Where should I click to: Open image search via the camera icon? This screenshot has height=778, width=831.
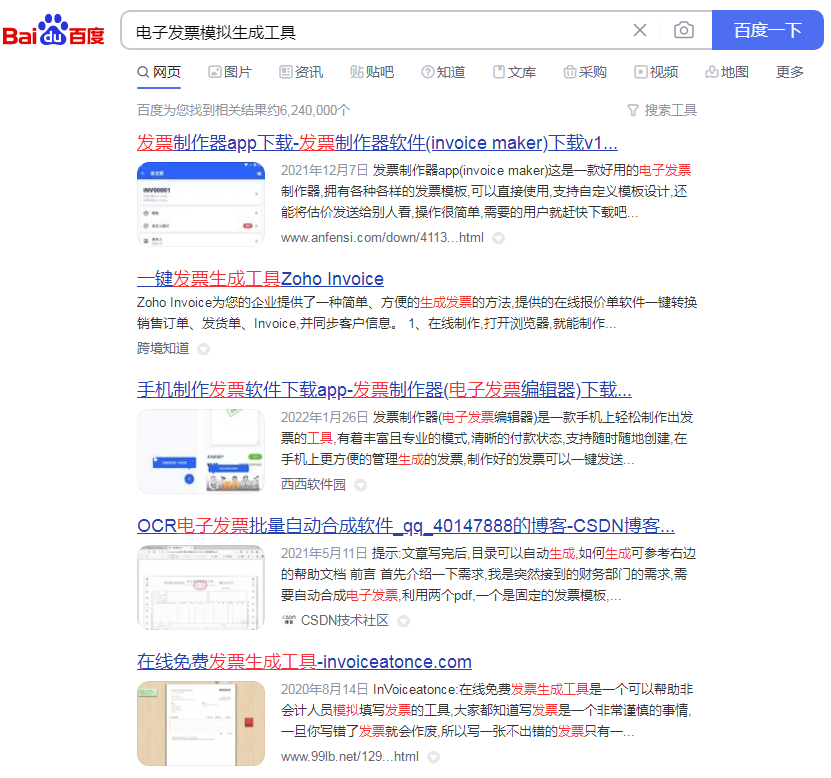point(684,30)
